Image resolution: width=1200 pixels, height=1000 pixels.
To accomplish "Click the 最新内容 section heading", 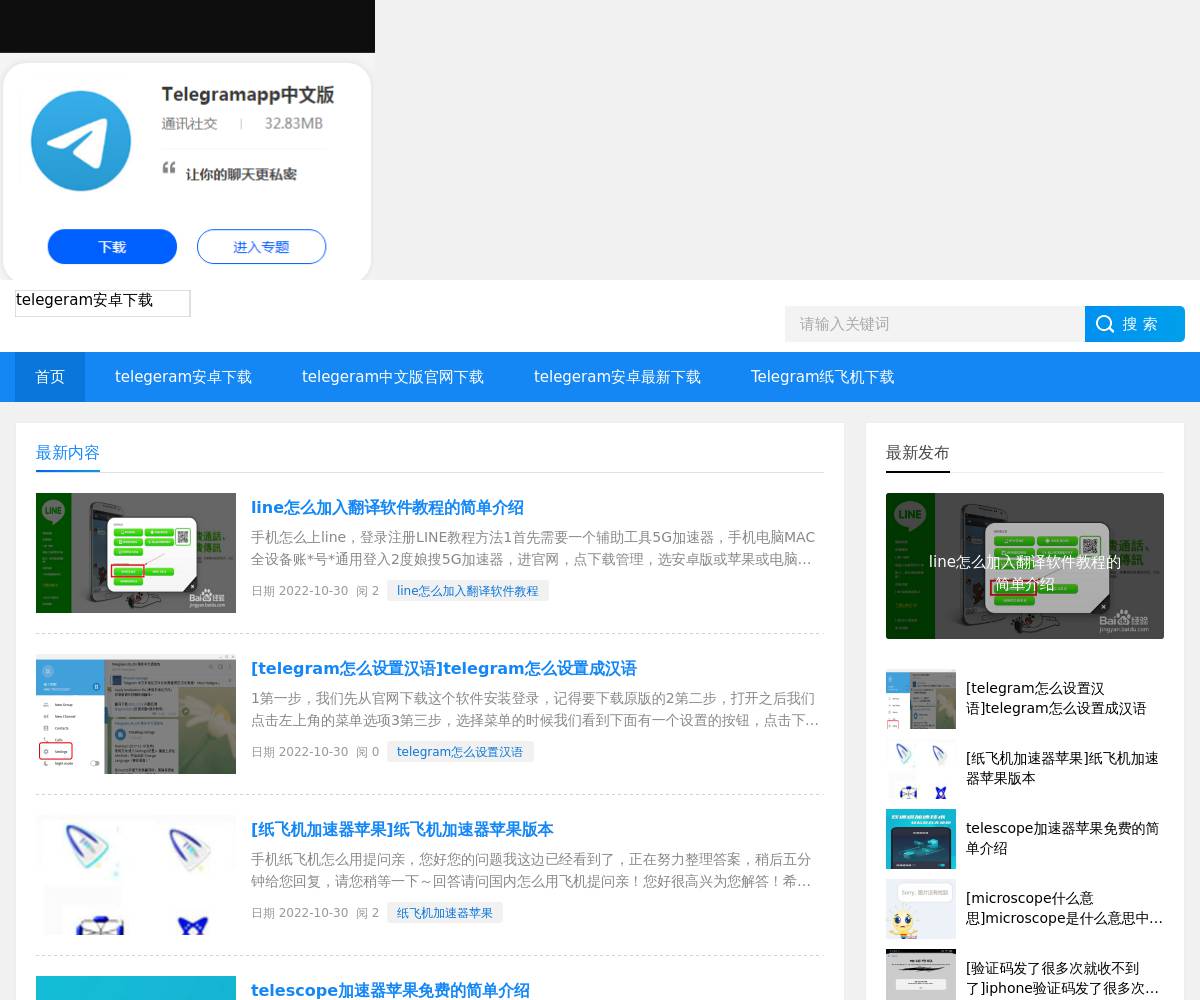I will coord(68,453).
